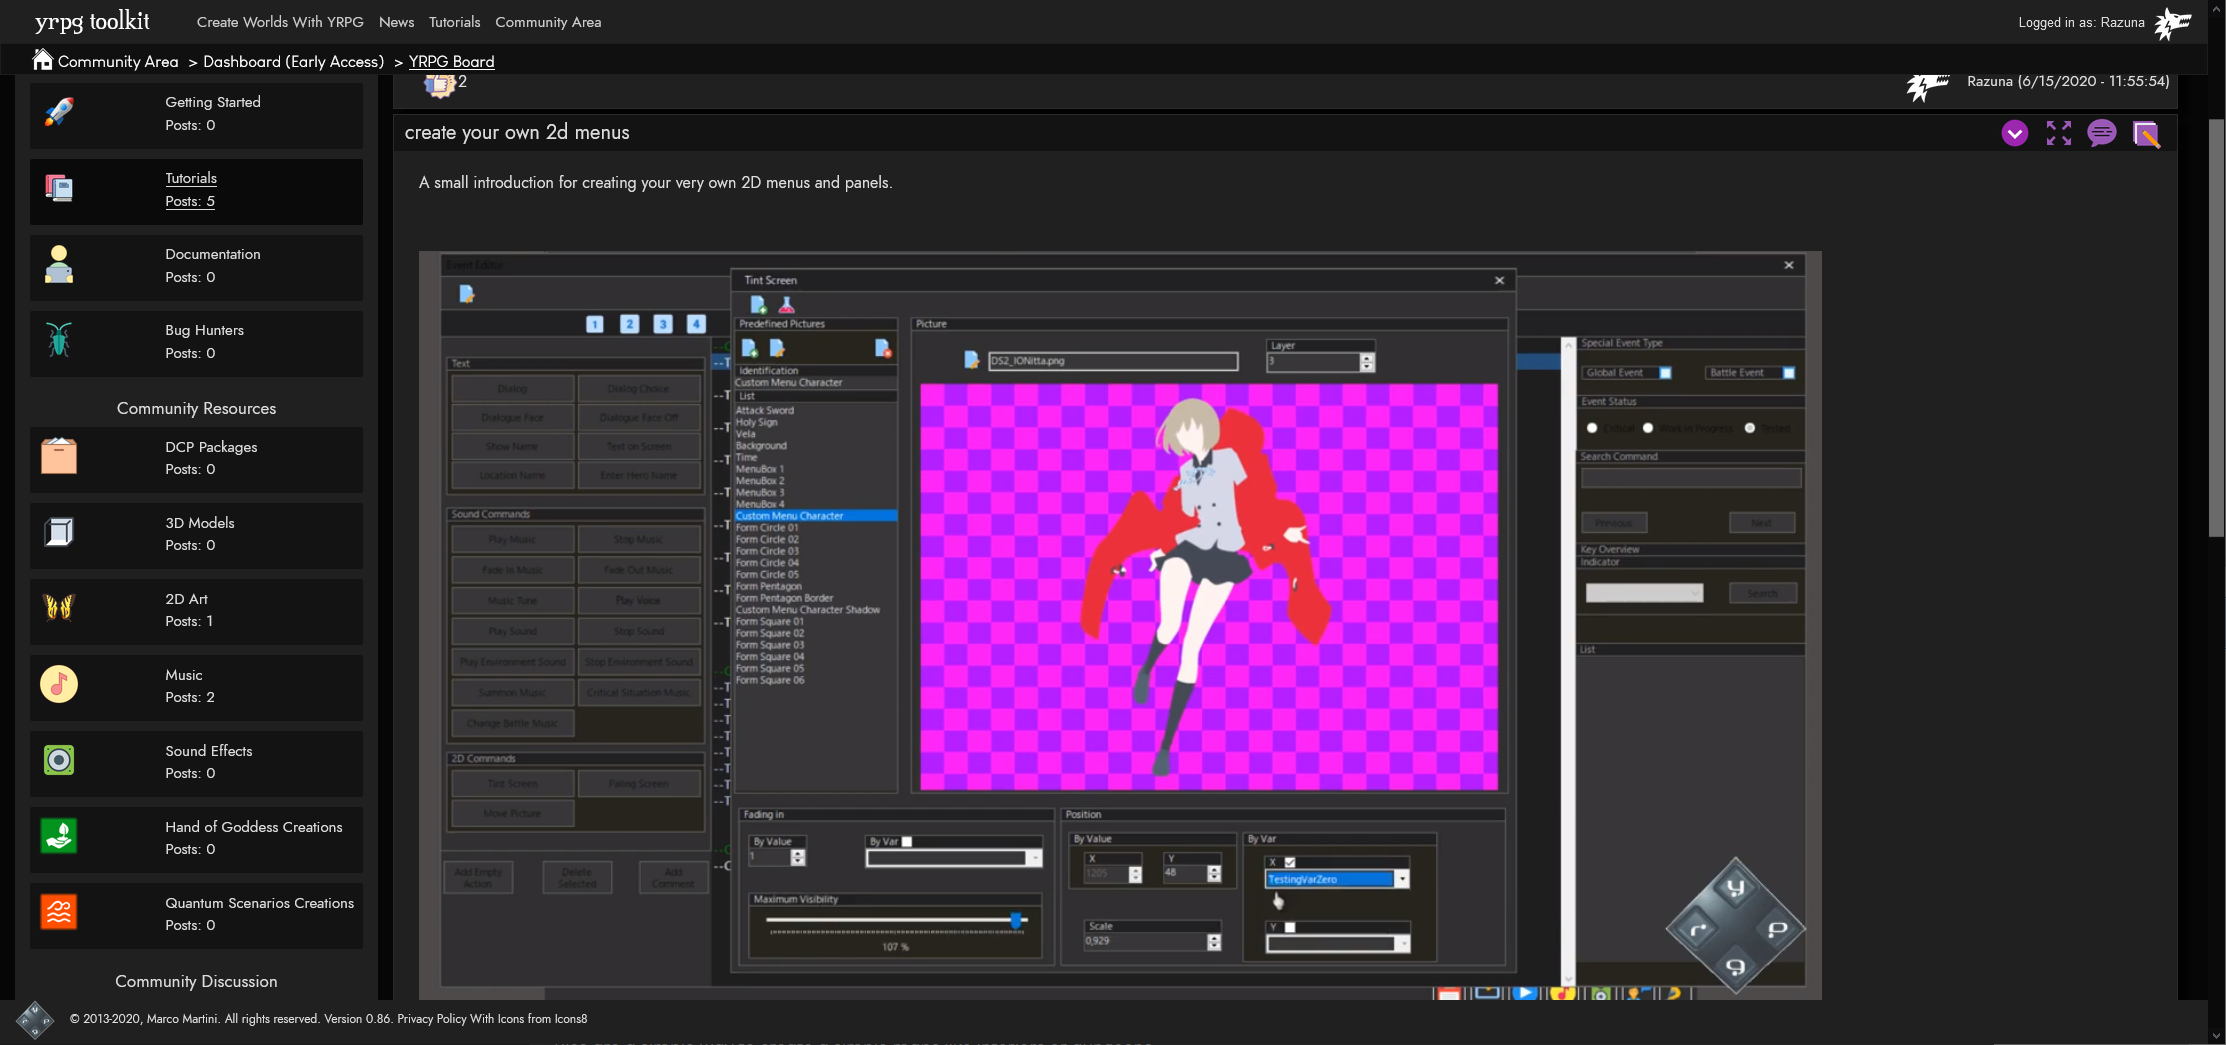
Task: Collapse post with purple chevron-down button
Action: click(x=2014, y=133)
